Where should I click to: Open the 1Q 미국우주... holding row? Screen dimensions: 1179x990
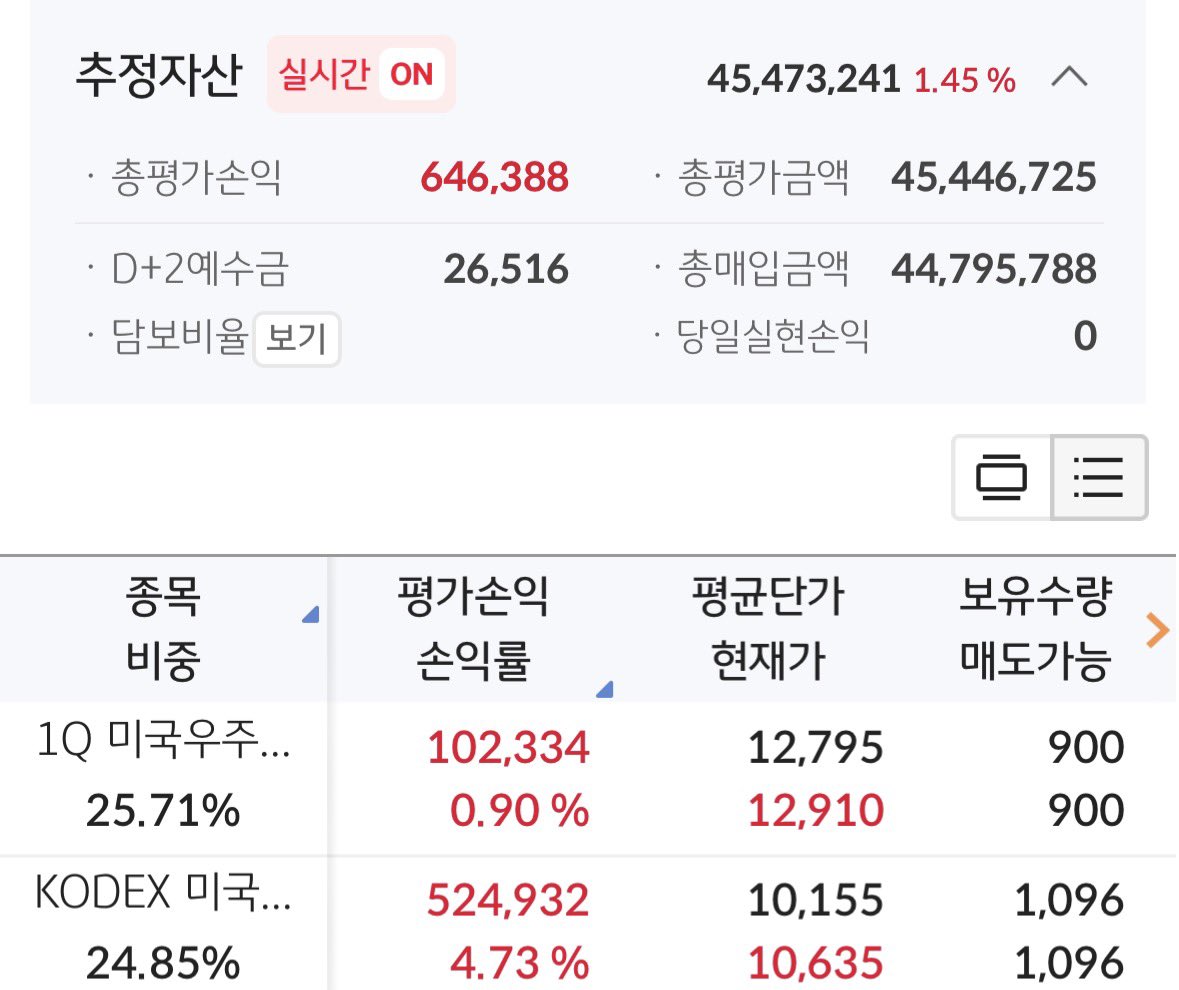(x=588, y=779)
